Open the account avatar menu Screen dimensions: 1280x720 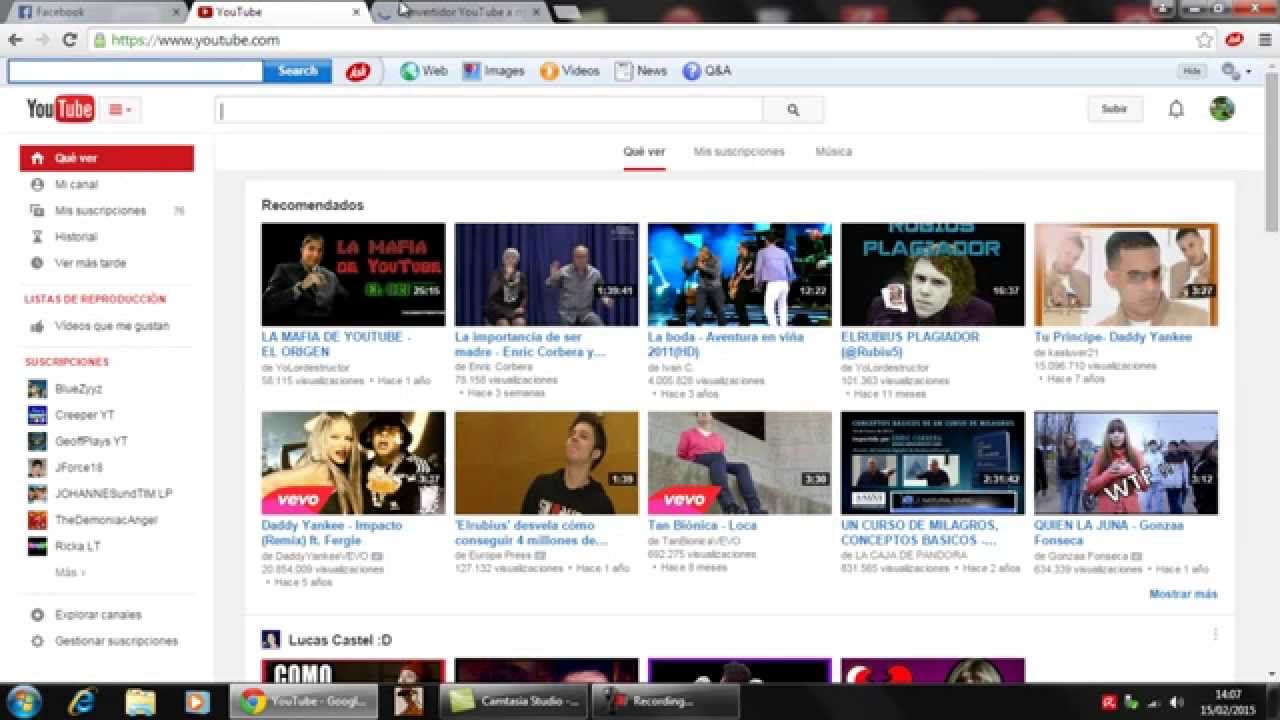coord(1222,109)
